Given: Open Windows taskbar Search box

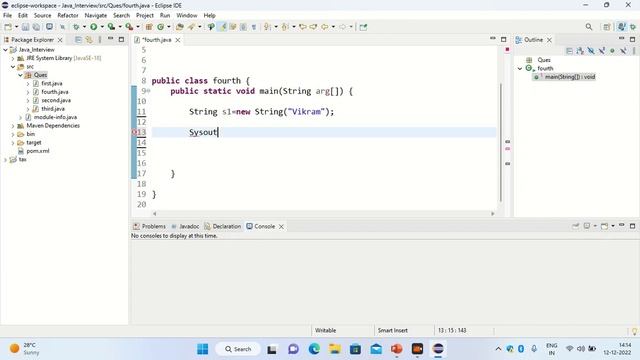Looking at the screenshot, I should coord(238,349).
